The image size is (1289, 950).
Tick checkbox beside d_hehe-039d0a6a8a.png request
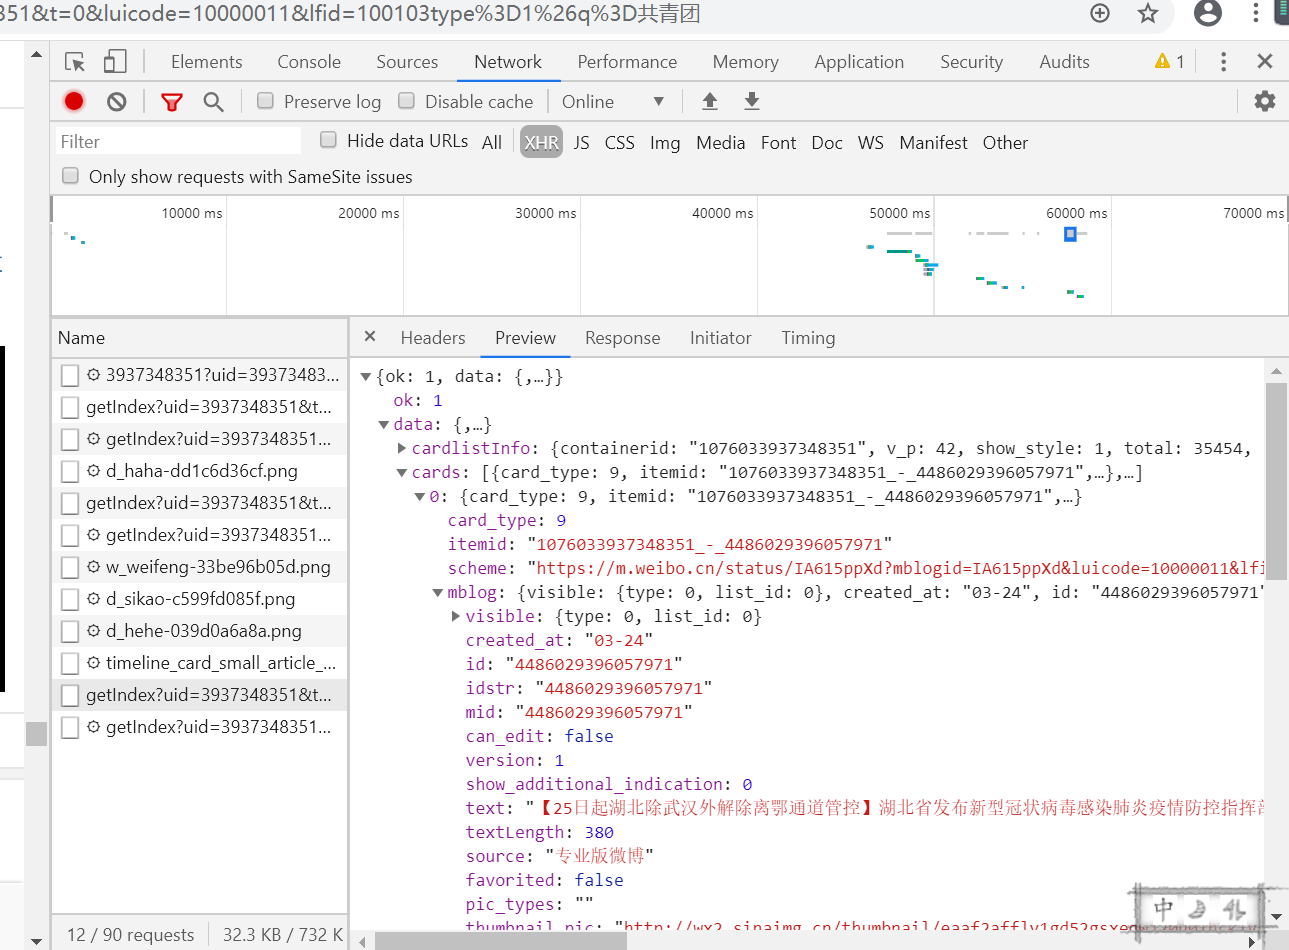click(70, 631)
